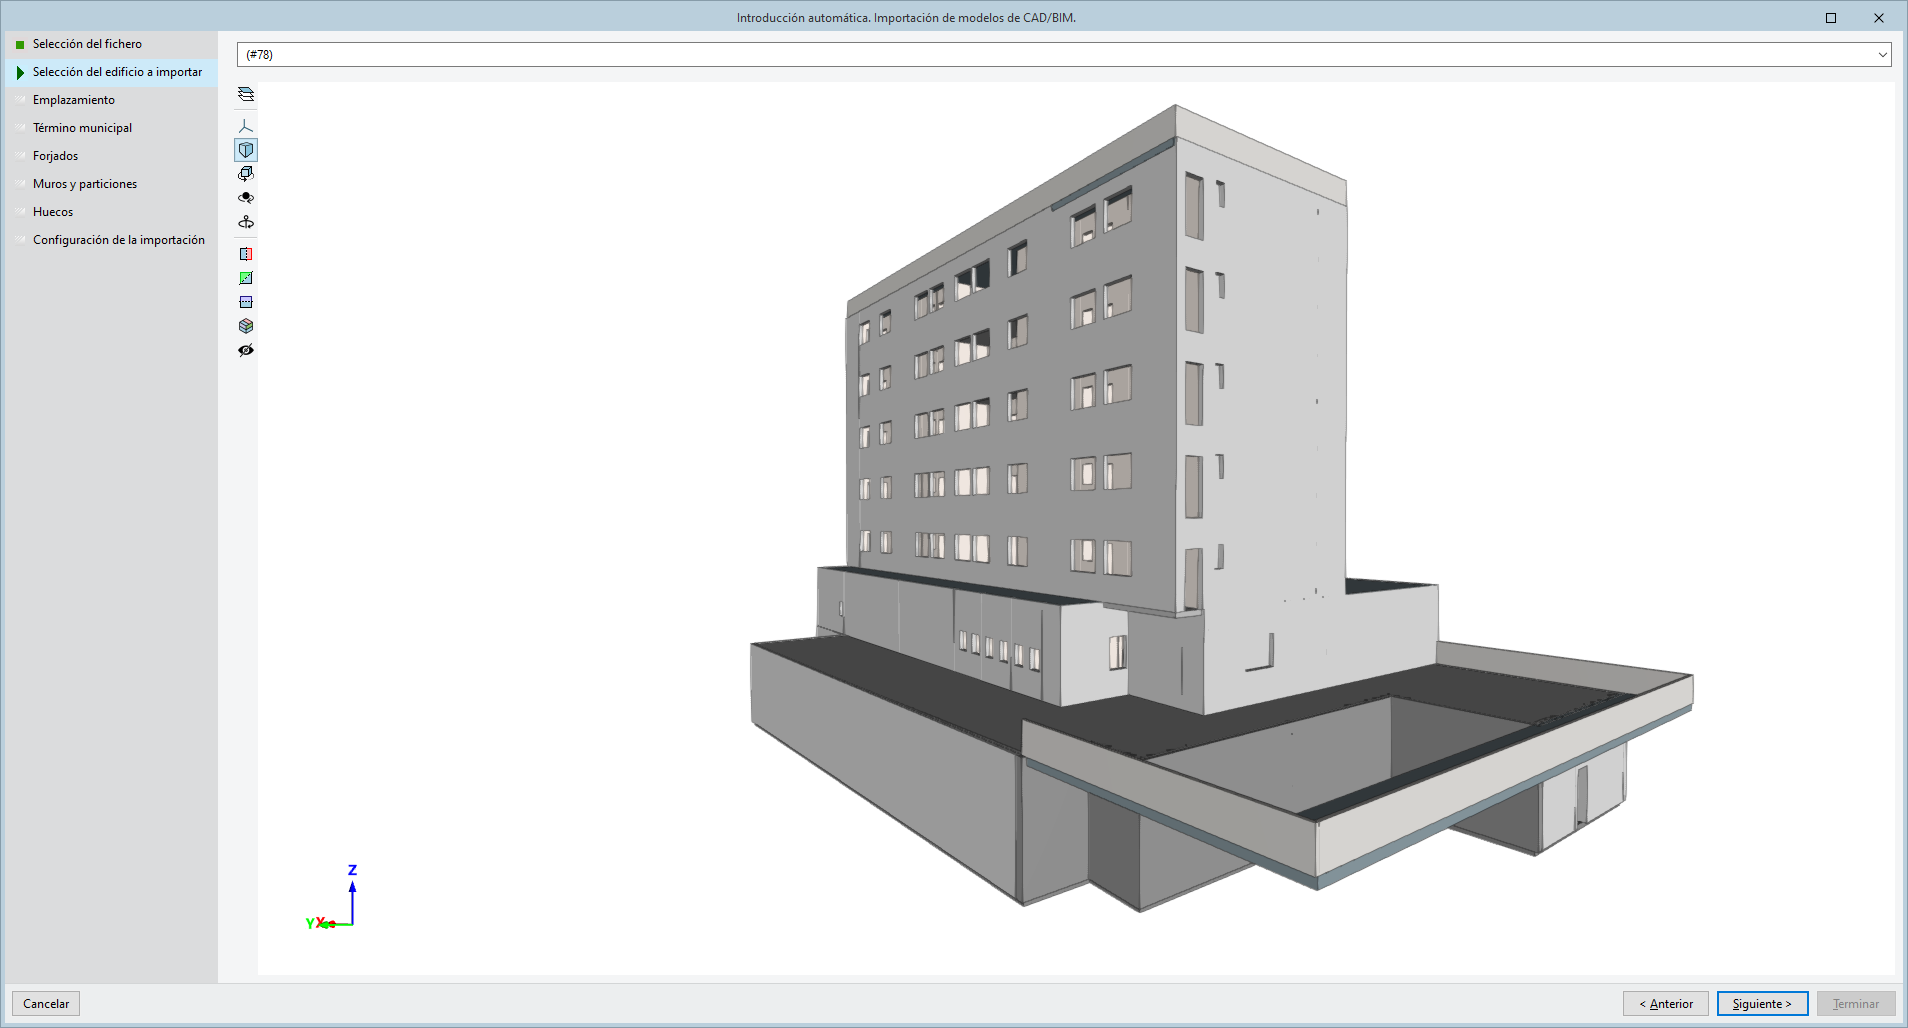The width and height of the screenshot is (1908, 1028).
Task: Open the Forjados step
Action: pyautogui.click(x=111, y=156)
